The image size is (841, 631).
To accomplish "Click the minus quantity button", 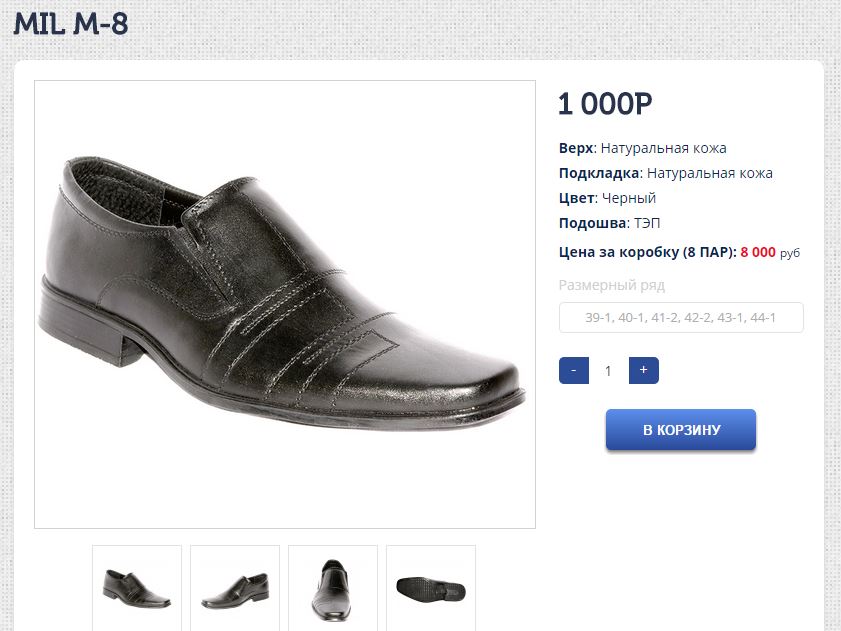I will (573, 370).
